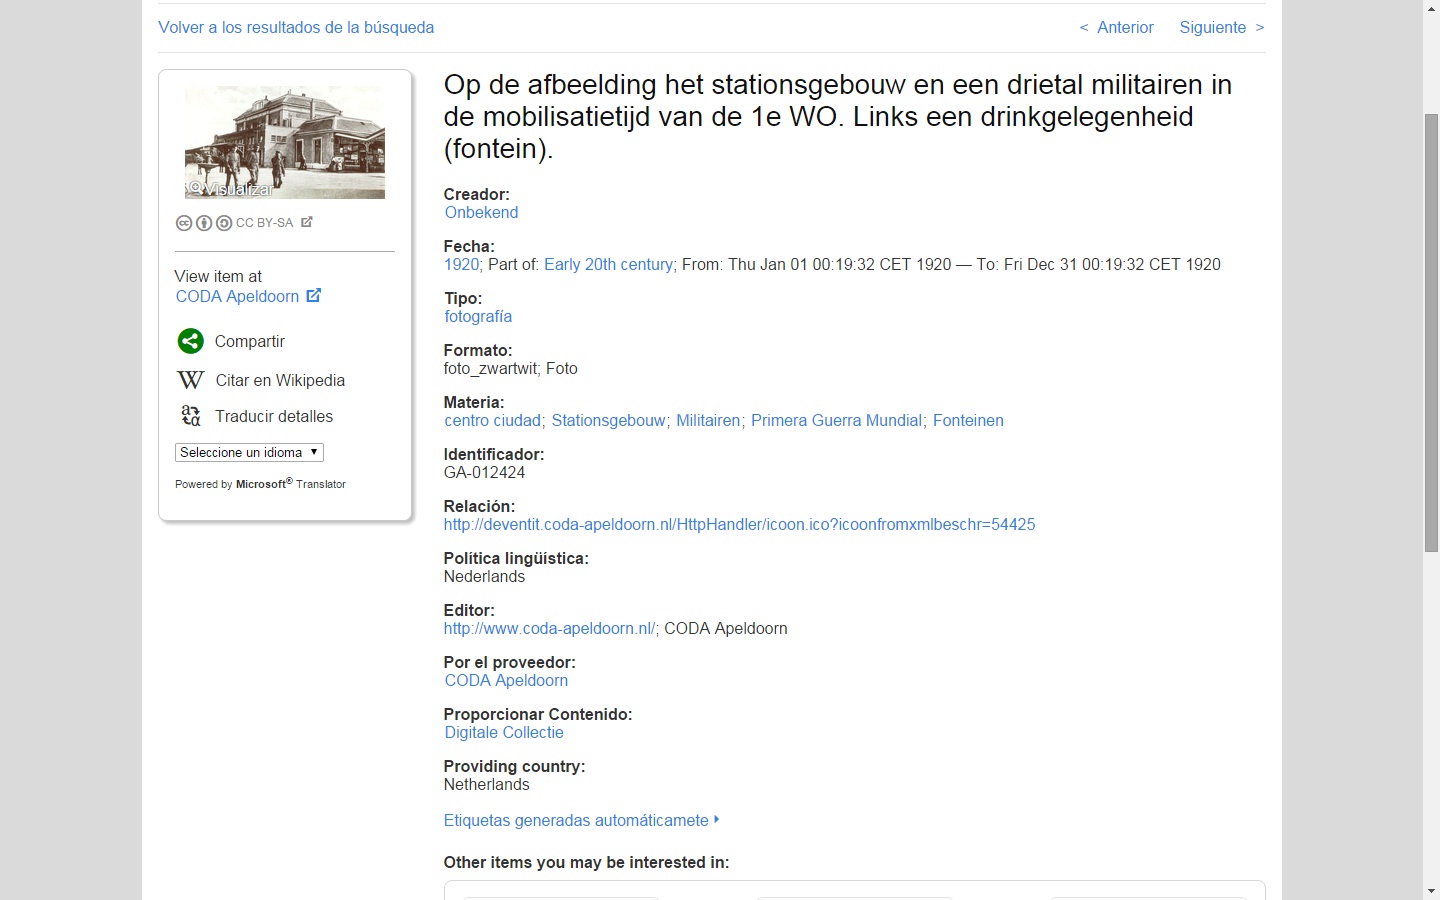Open the deventit.coda-apeldoorn.nl relation URL
Image resolution: width=1440 pixels, height=900 pixels.
(x=739, y=524)
